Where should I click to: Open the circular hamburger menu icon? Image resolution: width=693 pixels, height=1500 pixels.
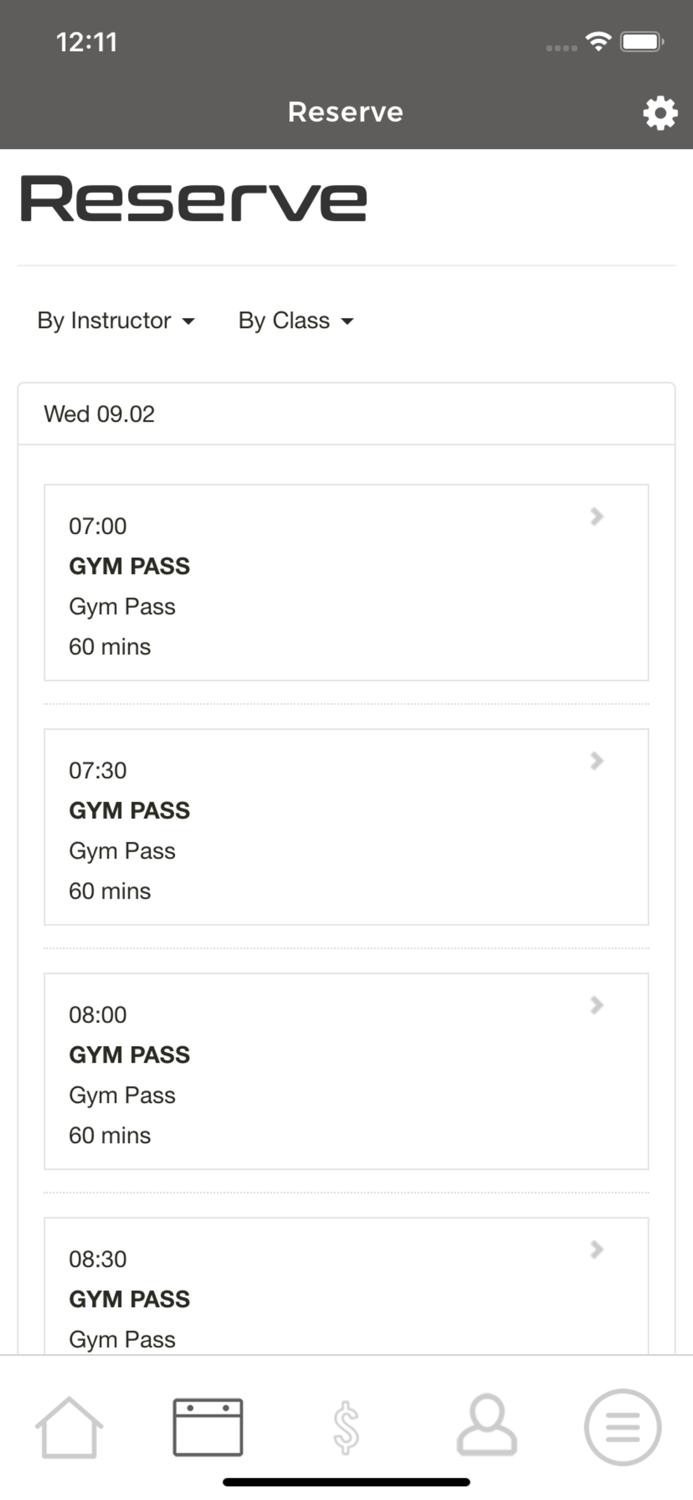coord(622,1427)
